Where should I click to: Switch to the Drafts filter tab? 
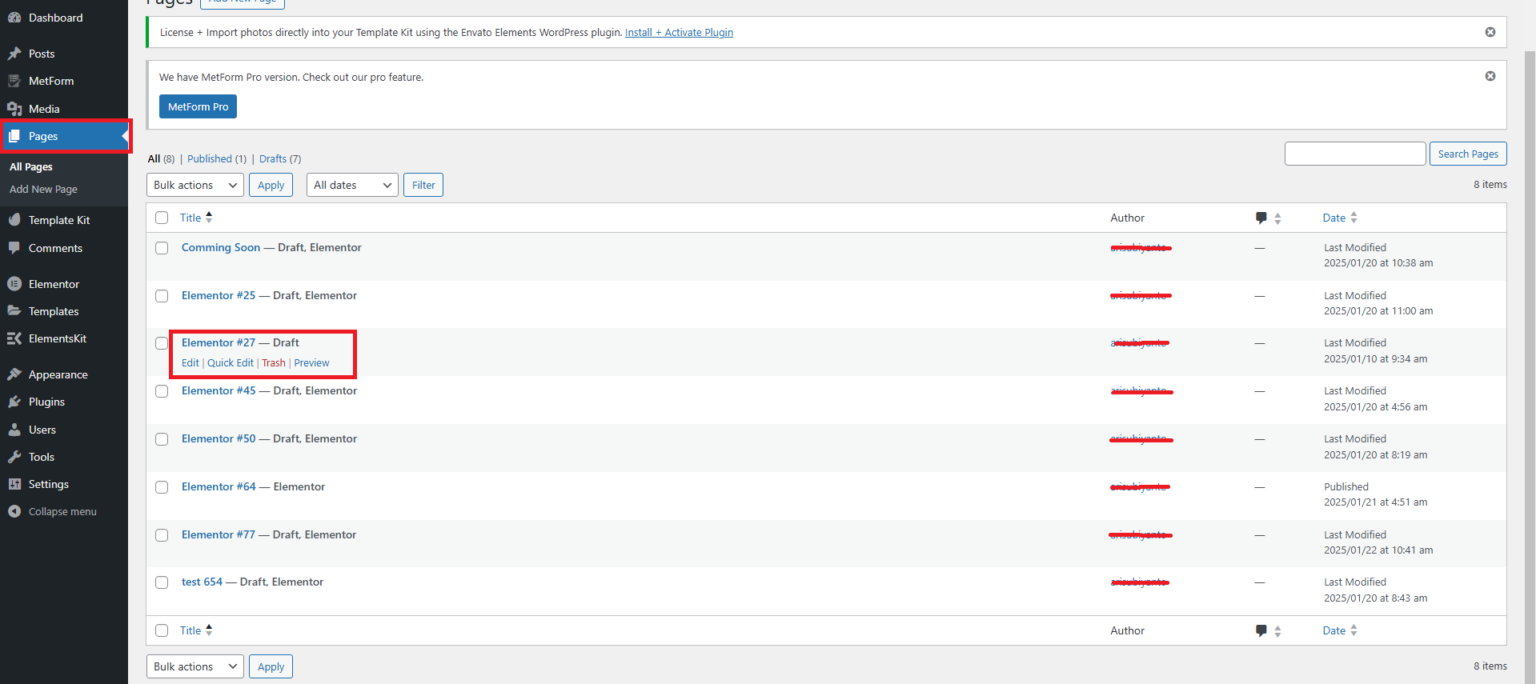[x=272, y=159]
